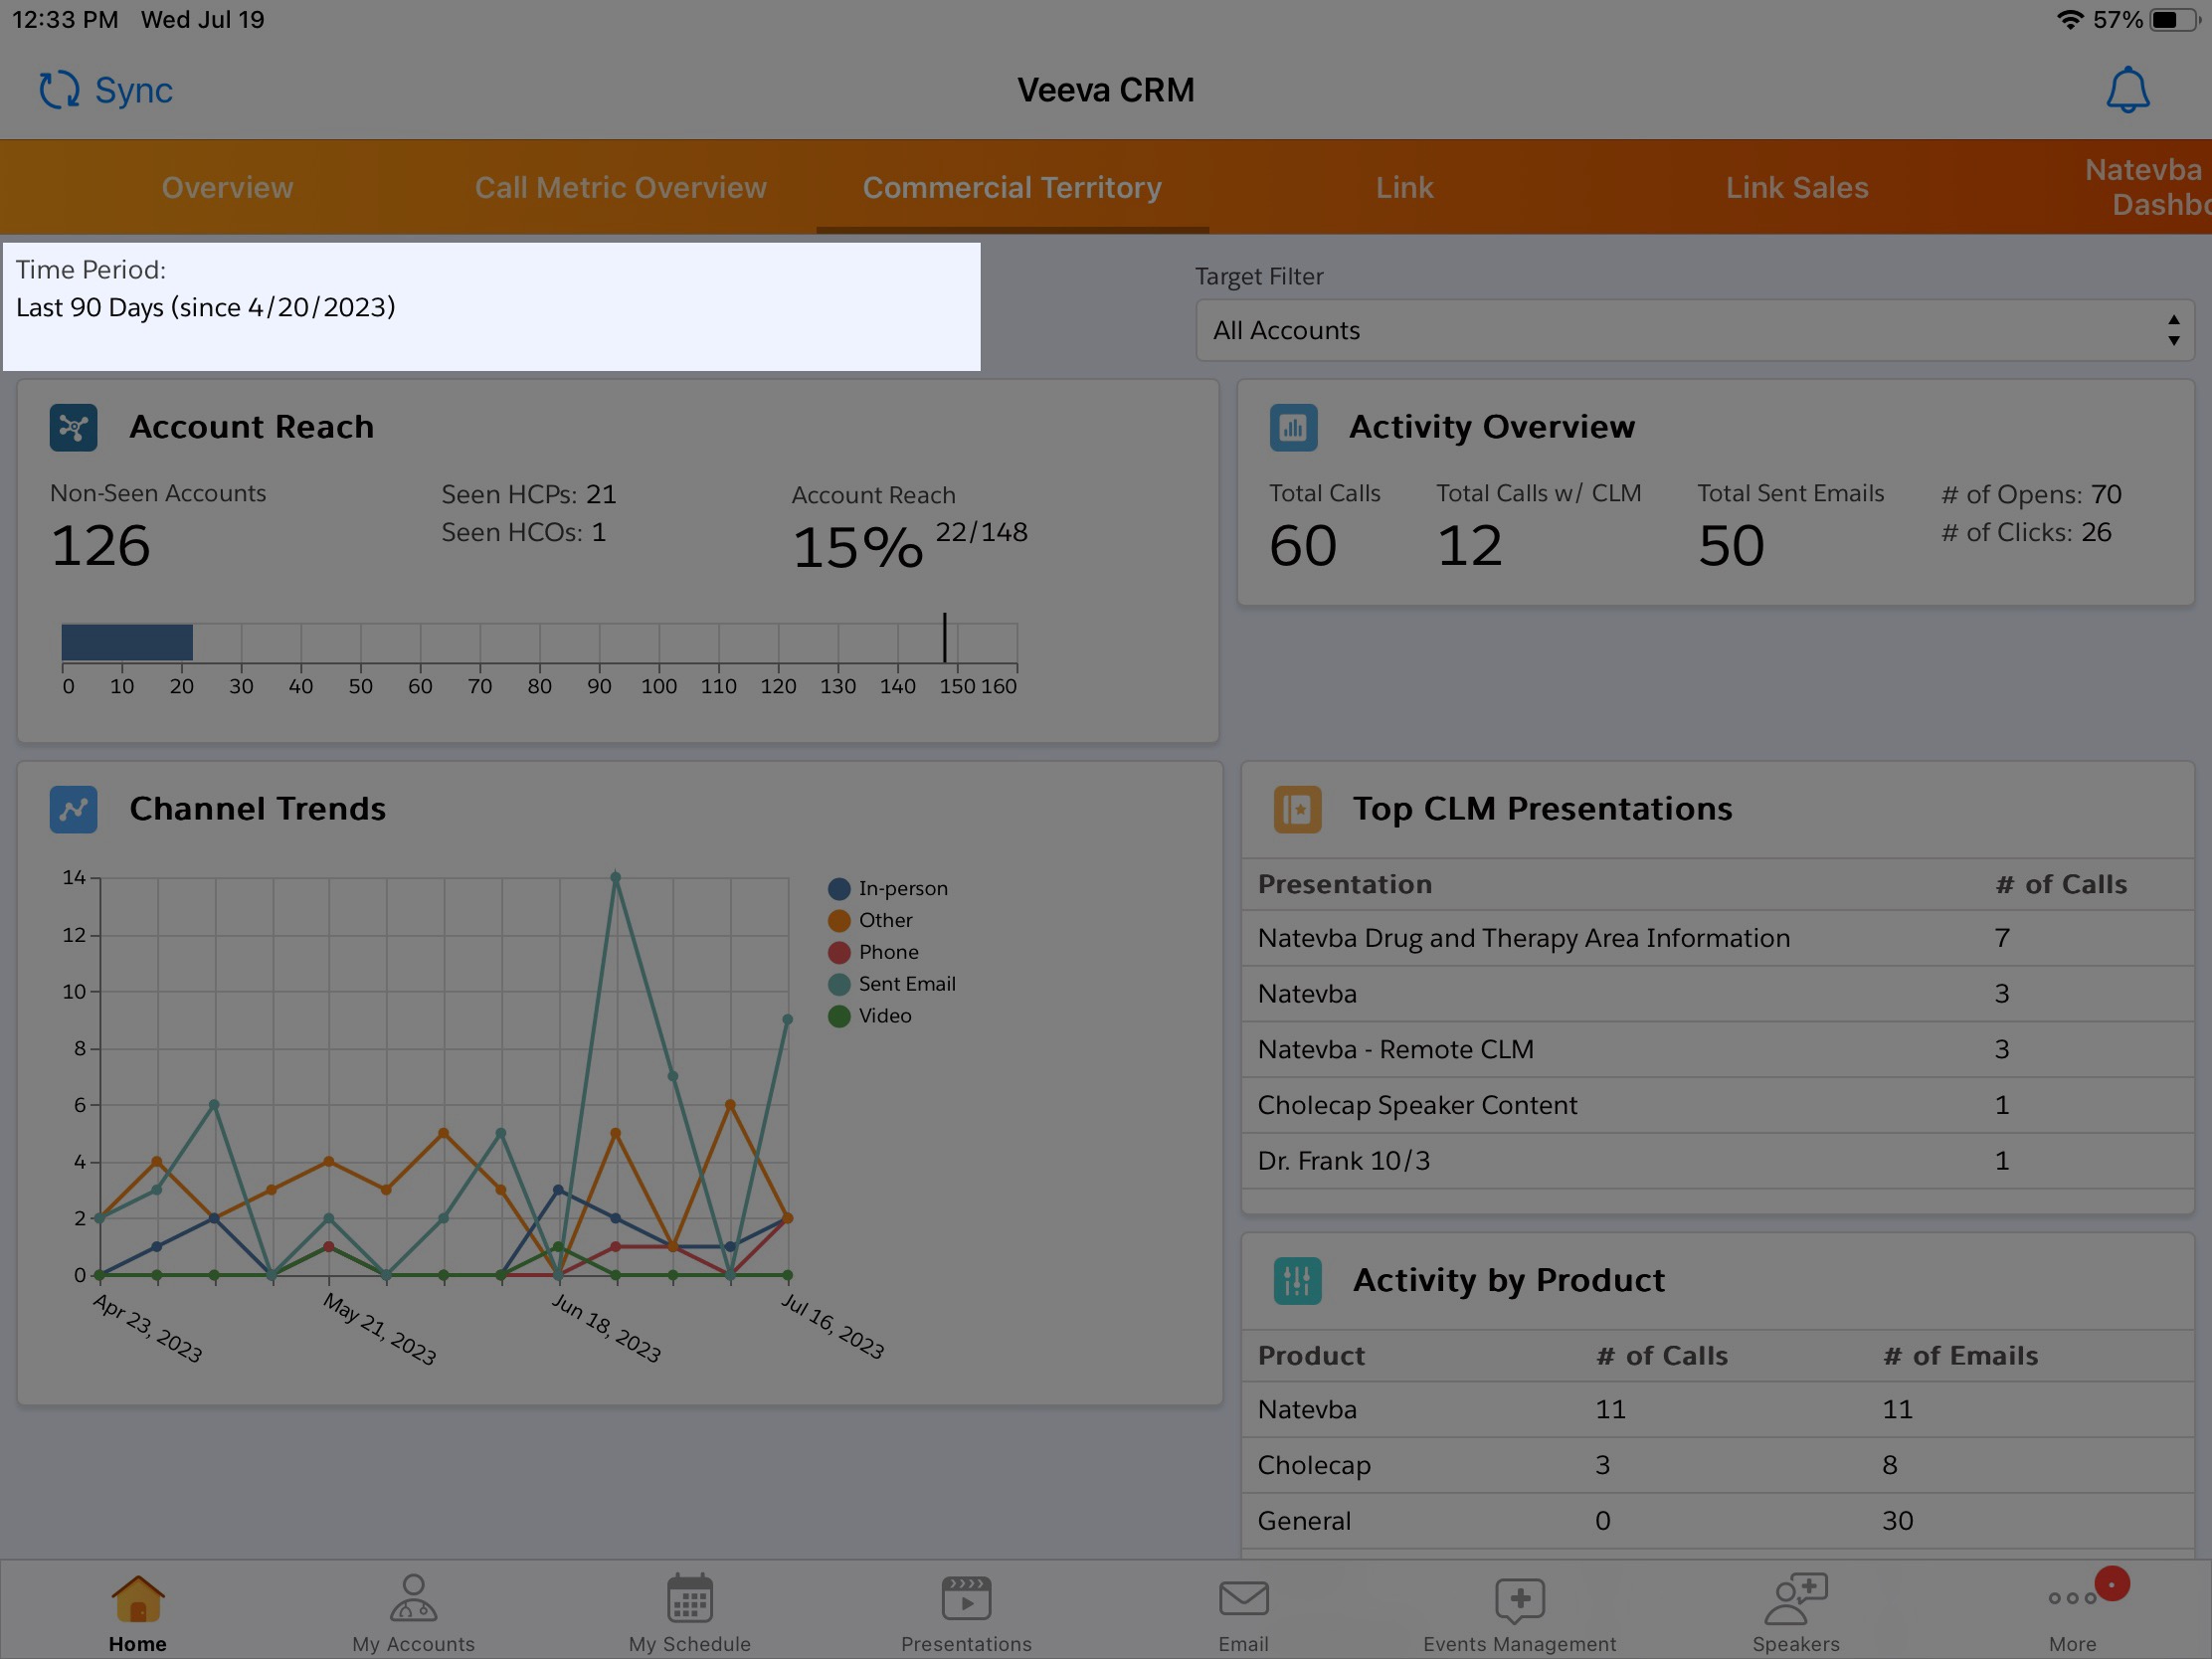Switch to the Call Metric Overview tab
This screenshot has height=1659, width=2212.
coord(620,187)
